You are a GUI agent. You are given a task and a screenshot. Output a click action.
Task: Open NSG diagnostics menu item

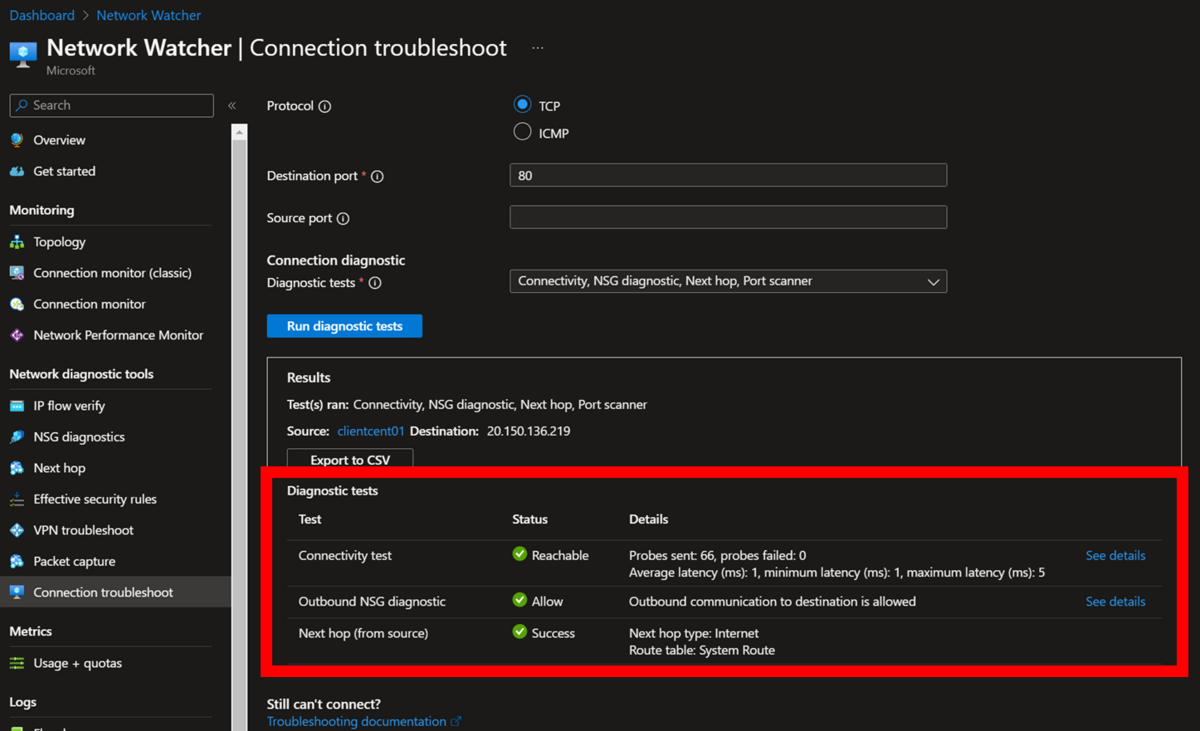click(x=79, y=437)
